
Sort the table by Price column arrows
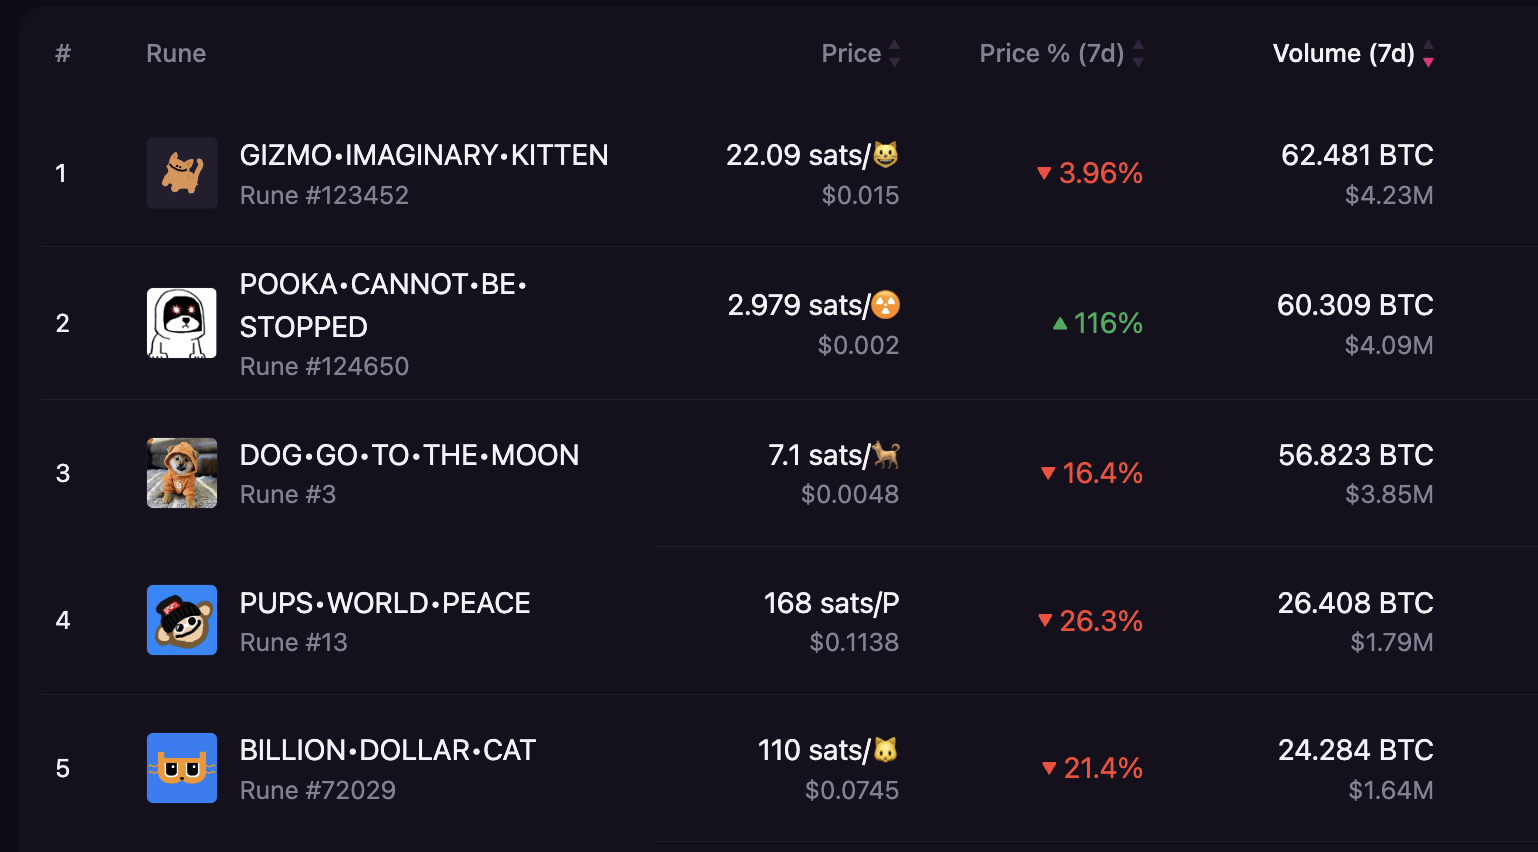click(894, 54)
